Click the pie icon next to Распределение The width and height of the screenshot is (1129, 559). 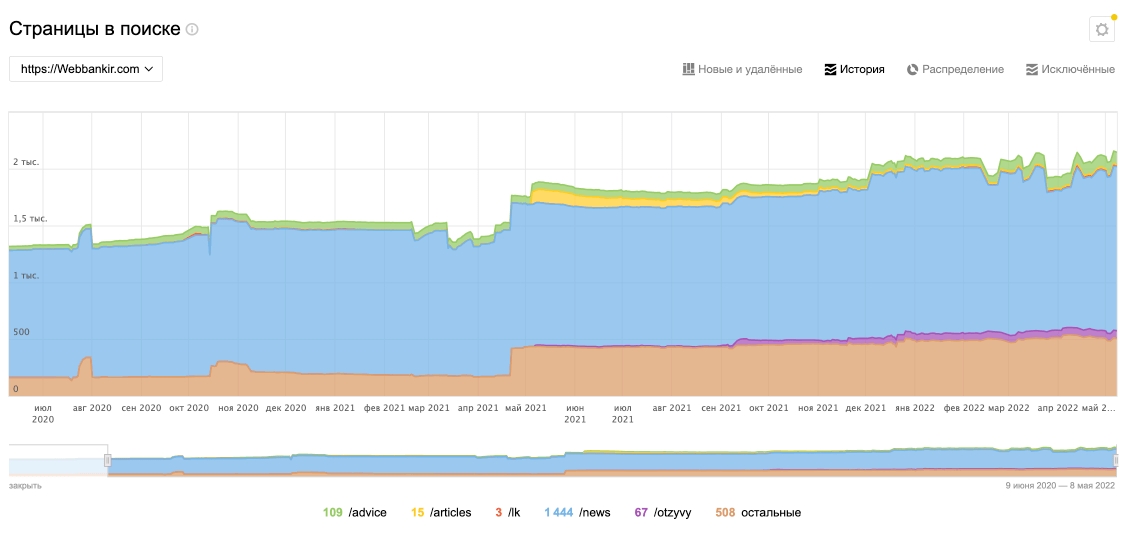coord(912,69)
